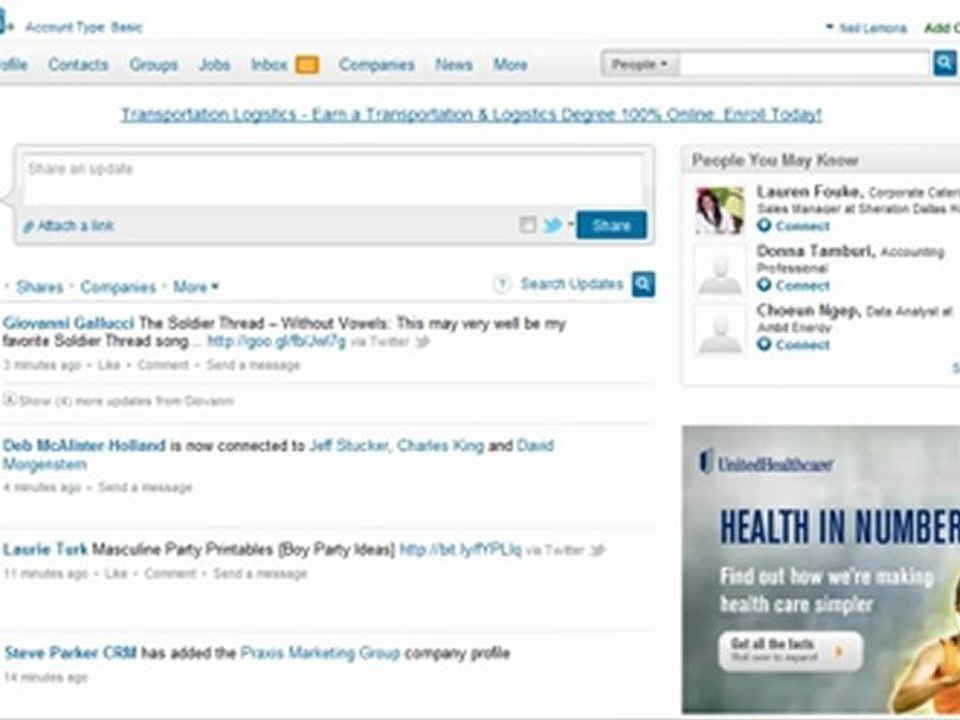Focus the People search input field

click(x=805, y=64)
